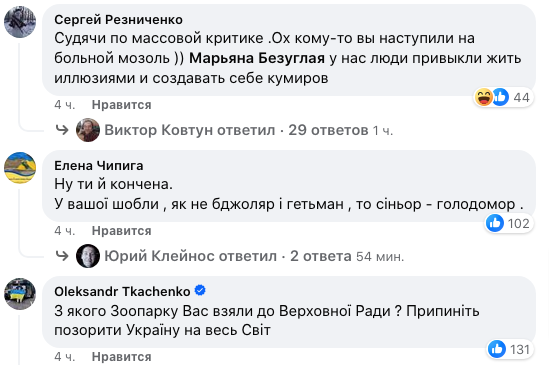Open the Сергей Резниченко name link
The height and width of the screenshot is (365, 549).
pyautogui.click(x=118, y=20)
